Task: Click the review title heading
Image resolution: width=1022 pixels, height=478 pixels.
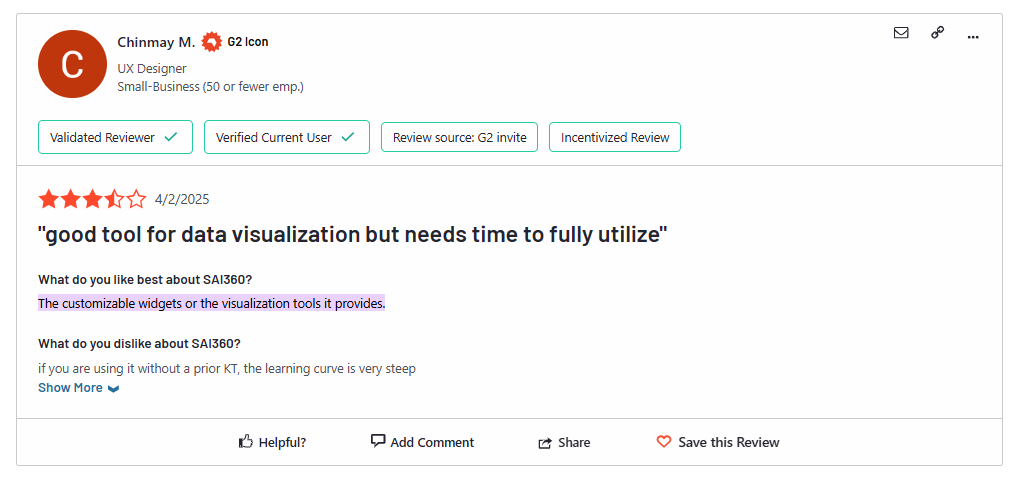Action: tap(352, 235)
